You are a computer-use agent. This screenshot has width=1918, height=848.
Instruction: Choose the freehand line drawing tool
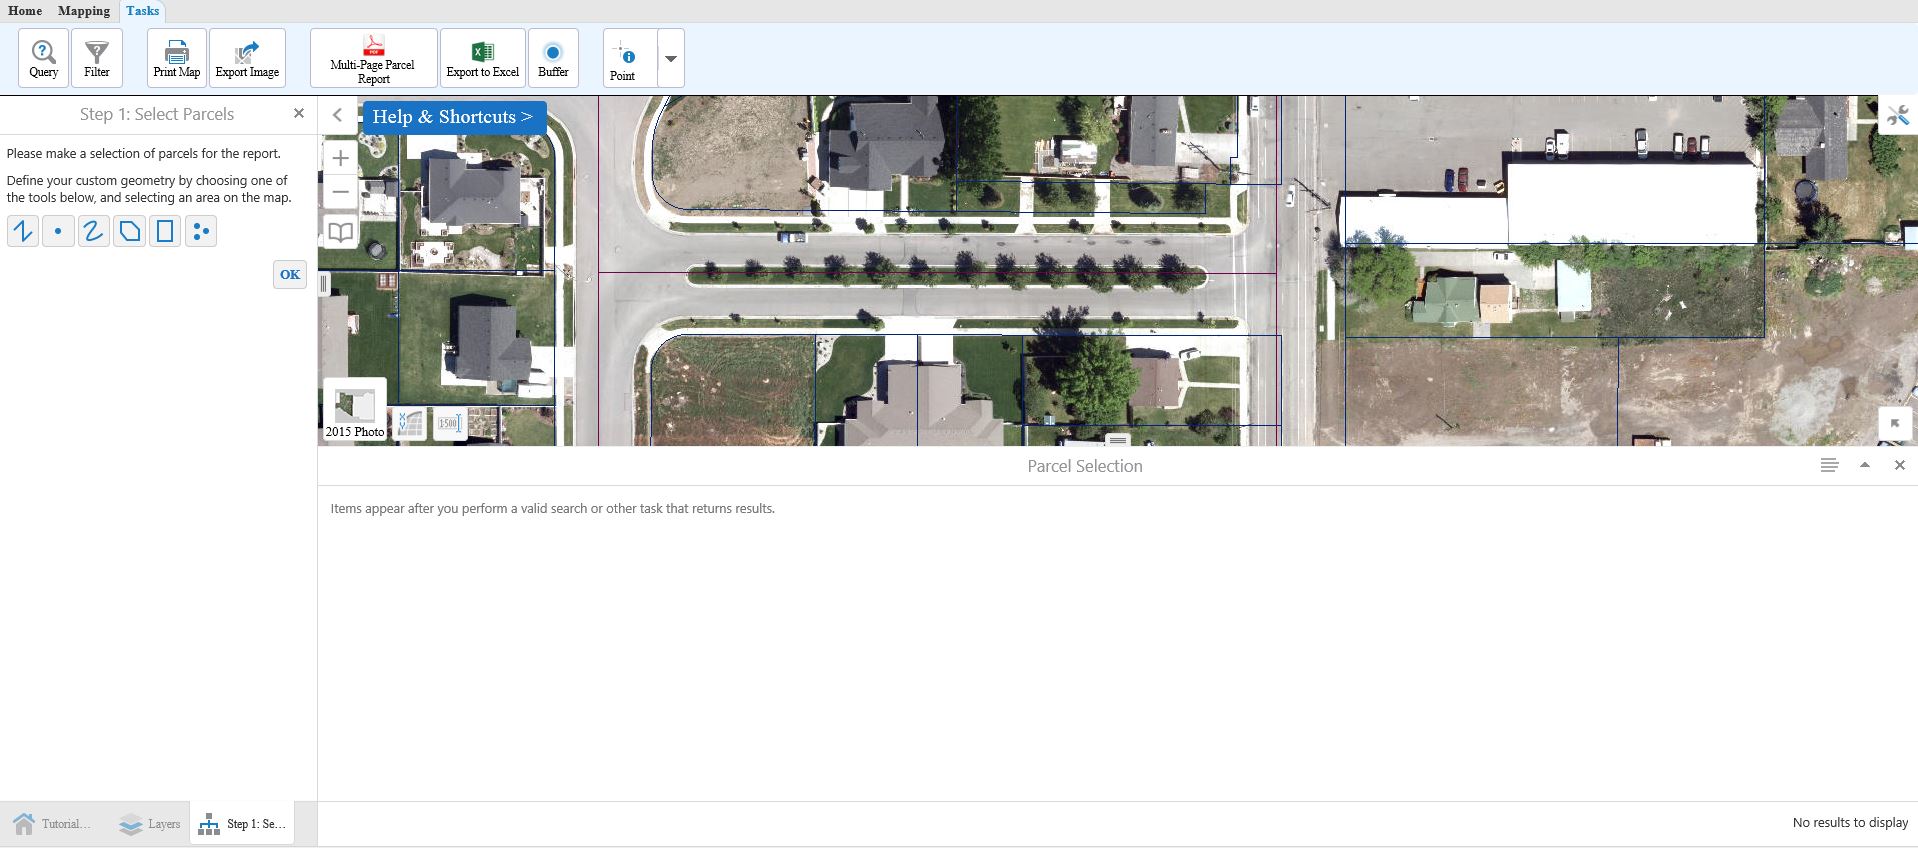[x=93, y=231]
